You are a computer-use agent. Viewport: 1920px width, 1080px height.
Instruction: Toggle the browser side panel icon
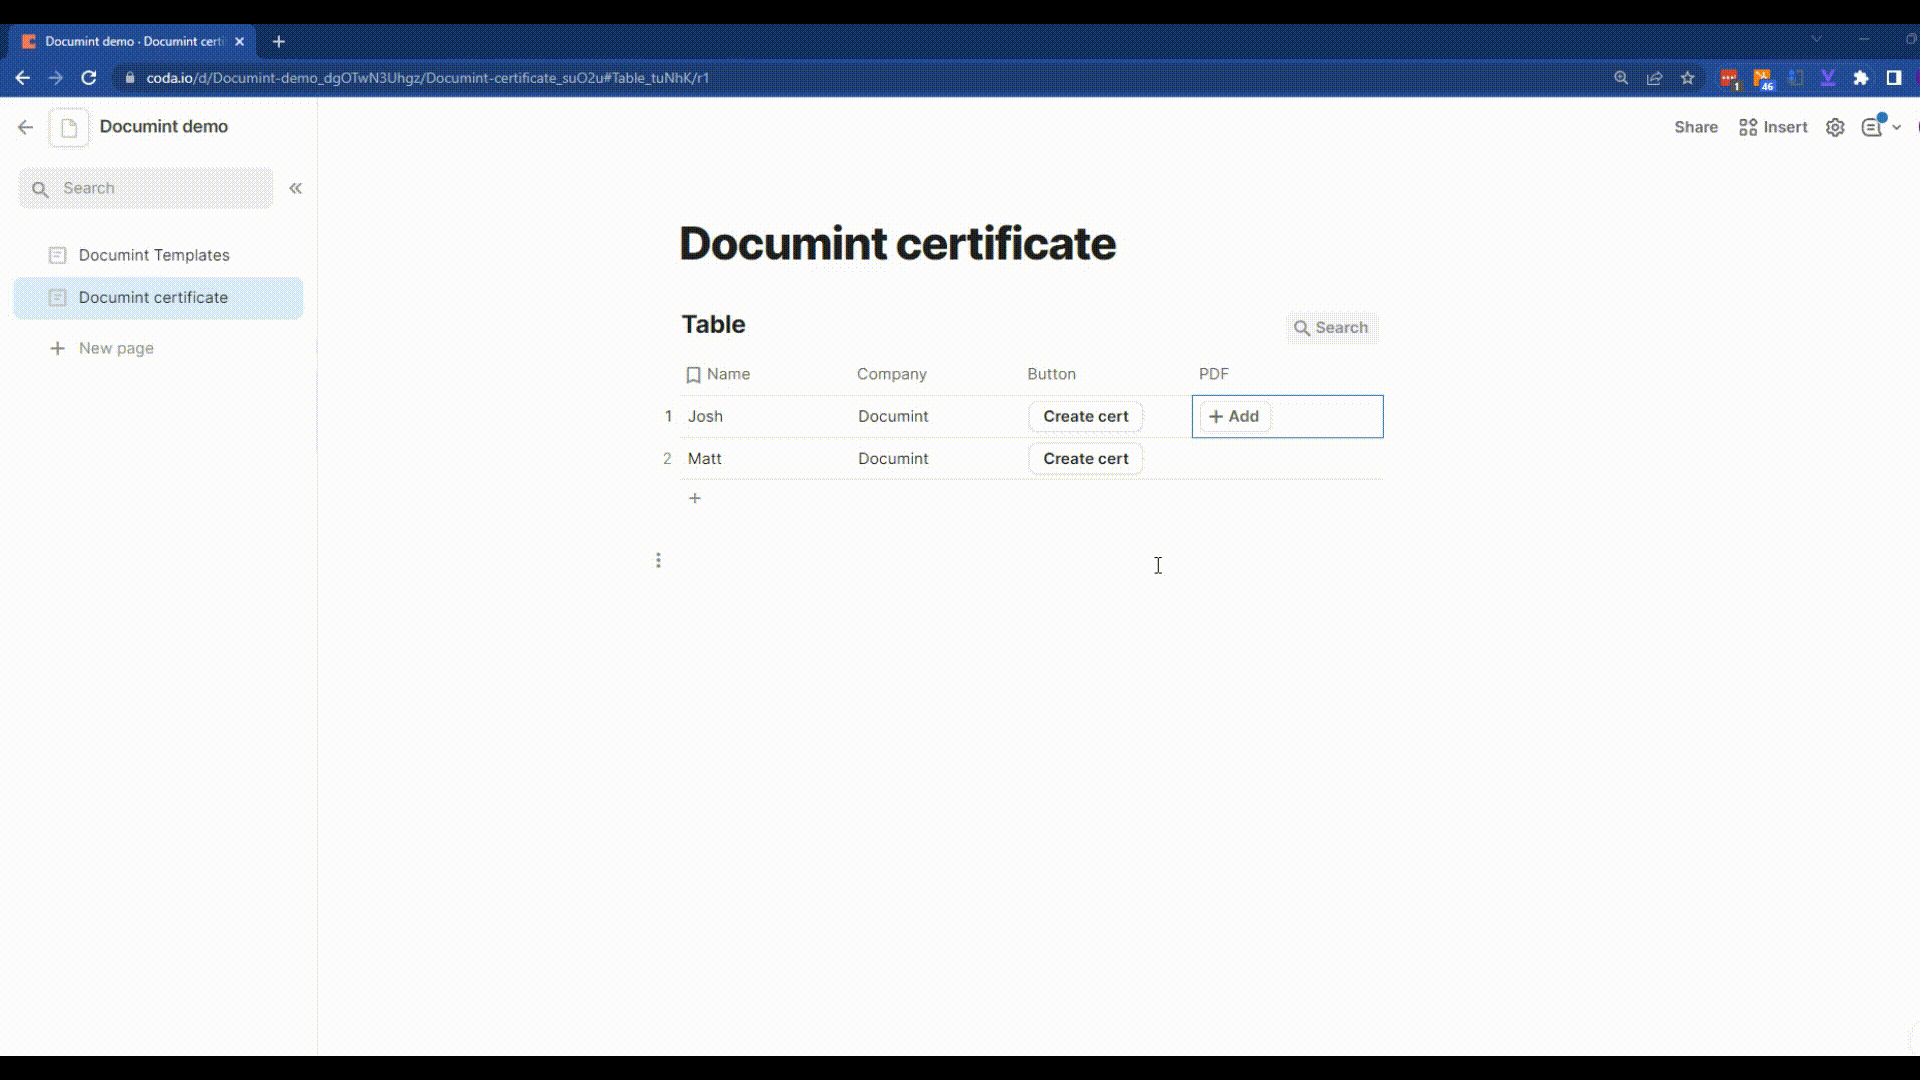pos(1894,78)
